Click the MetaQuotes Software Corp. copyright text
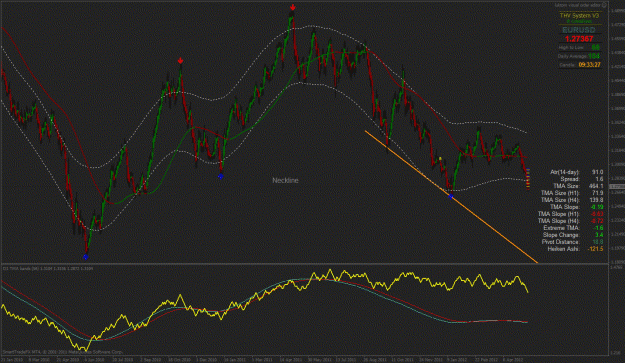Screen dimensions: 625x363 coord(63,352)
